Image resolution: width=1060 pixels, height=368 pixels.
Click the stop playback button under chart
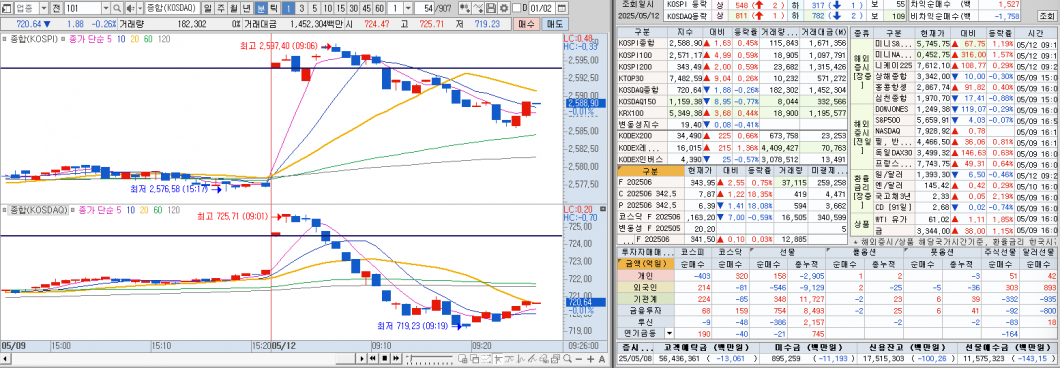click(x=385, y=359)
